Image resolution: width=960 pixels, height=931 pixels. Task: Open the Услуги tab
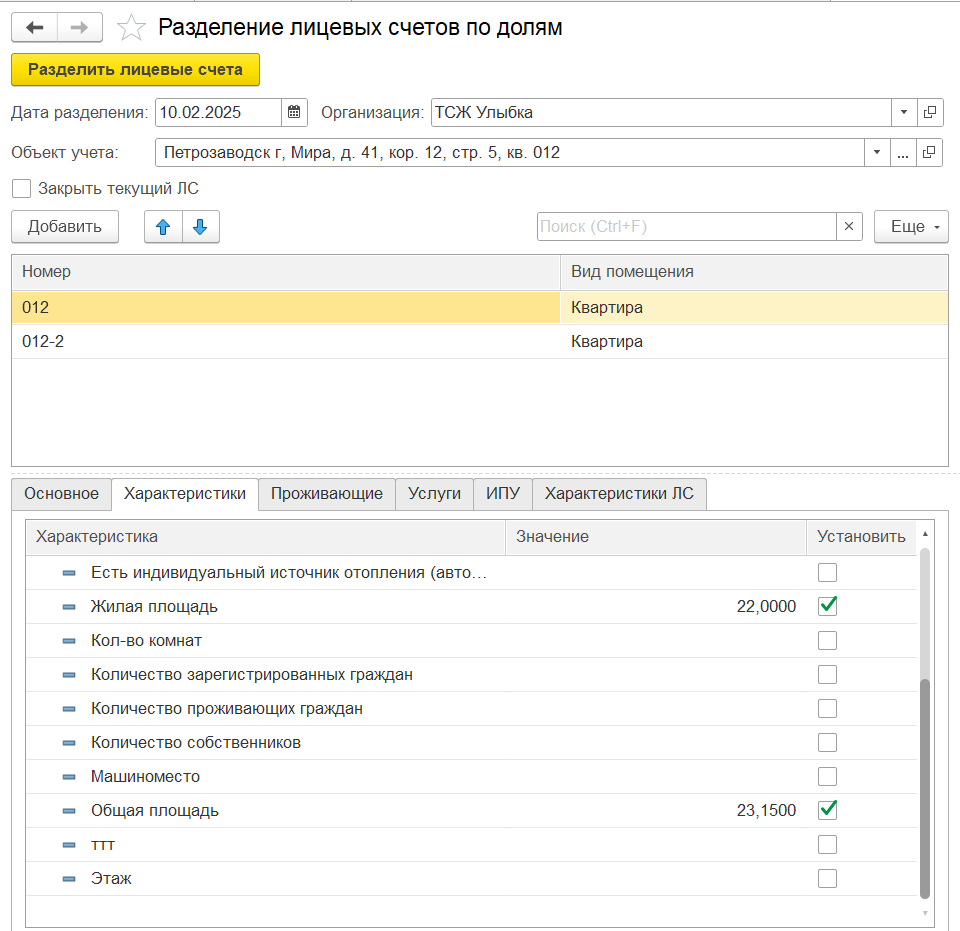tap(435, 494)
